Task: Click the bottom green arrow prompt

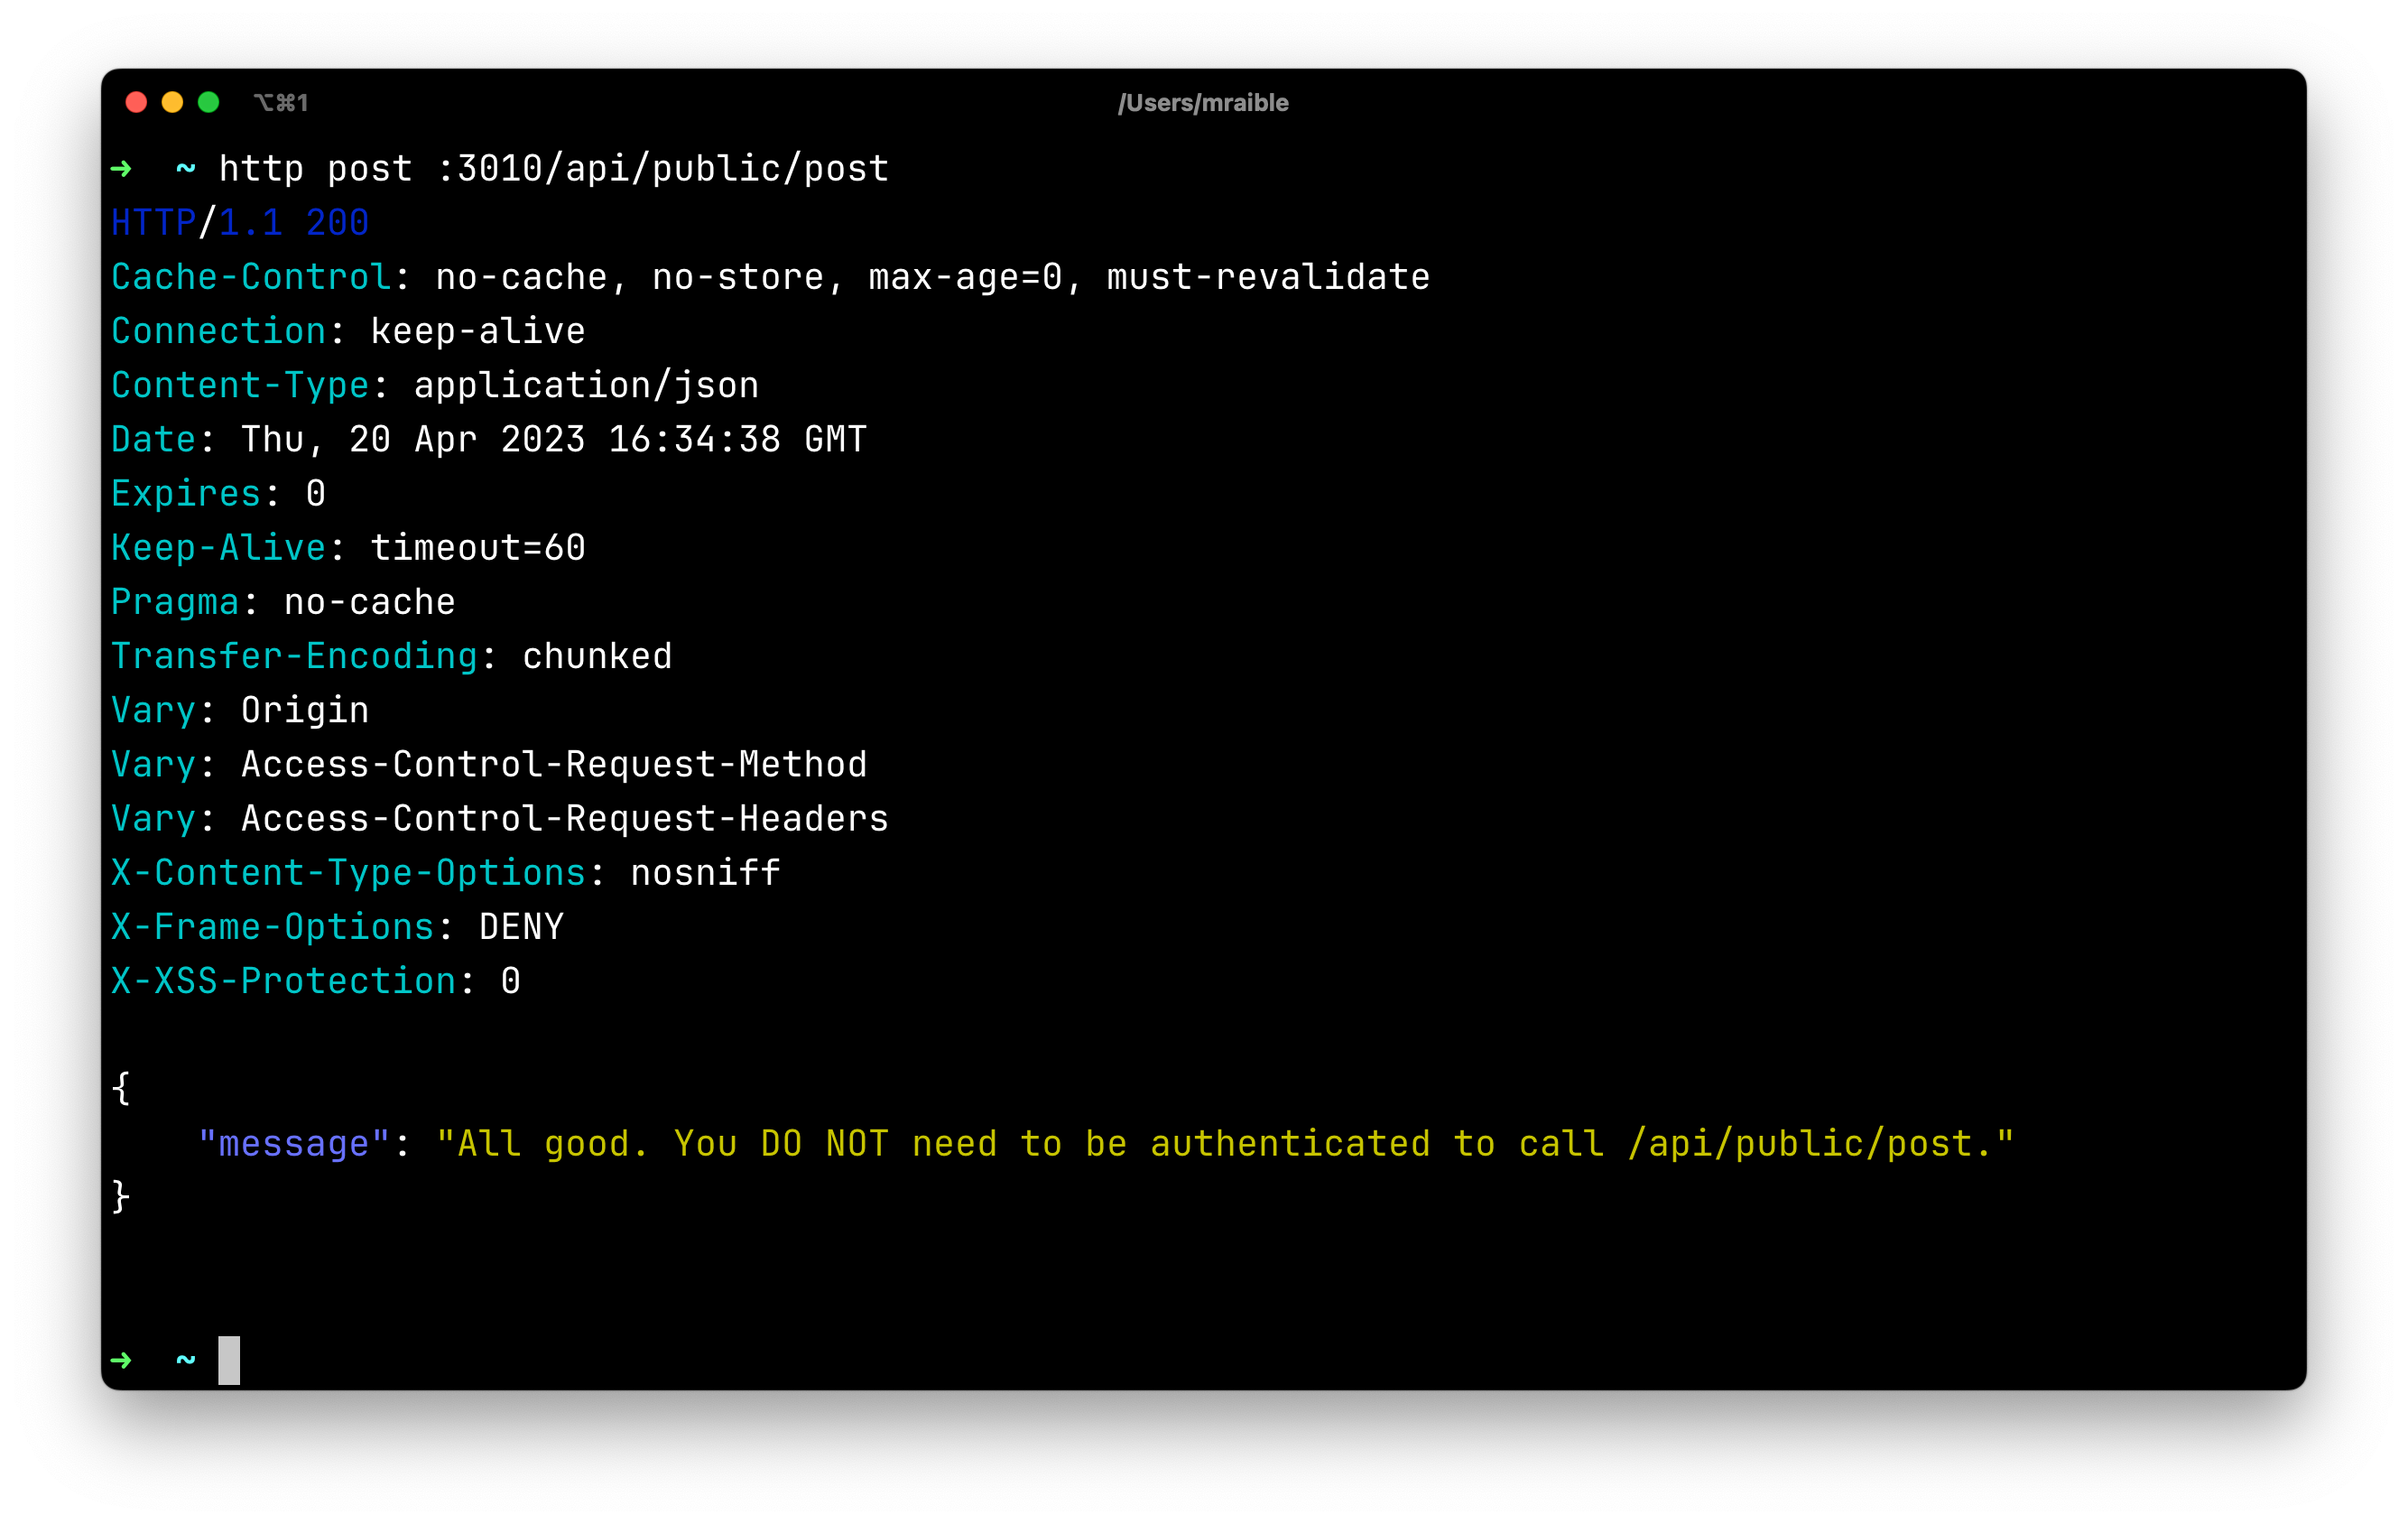Action: pyautogui.click(x=121, y=1360)
